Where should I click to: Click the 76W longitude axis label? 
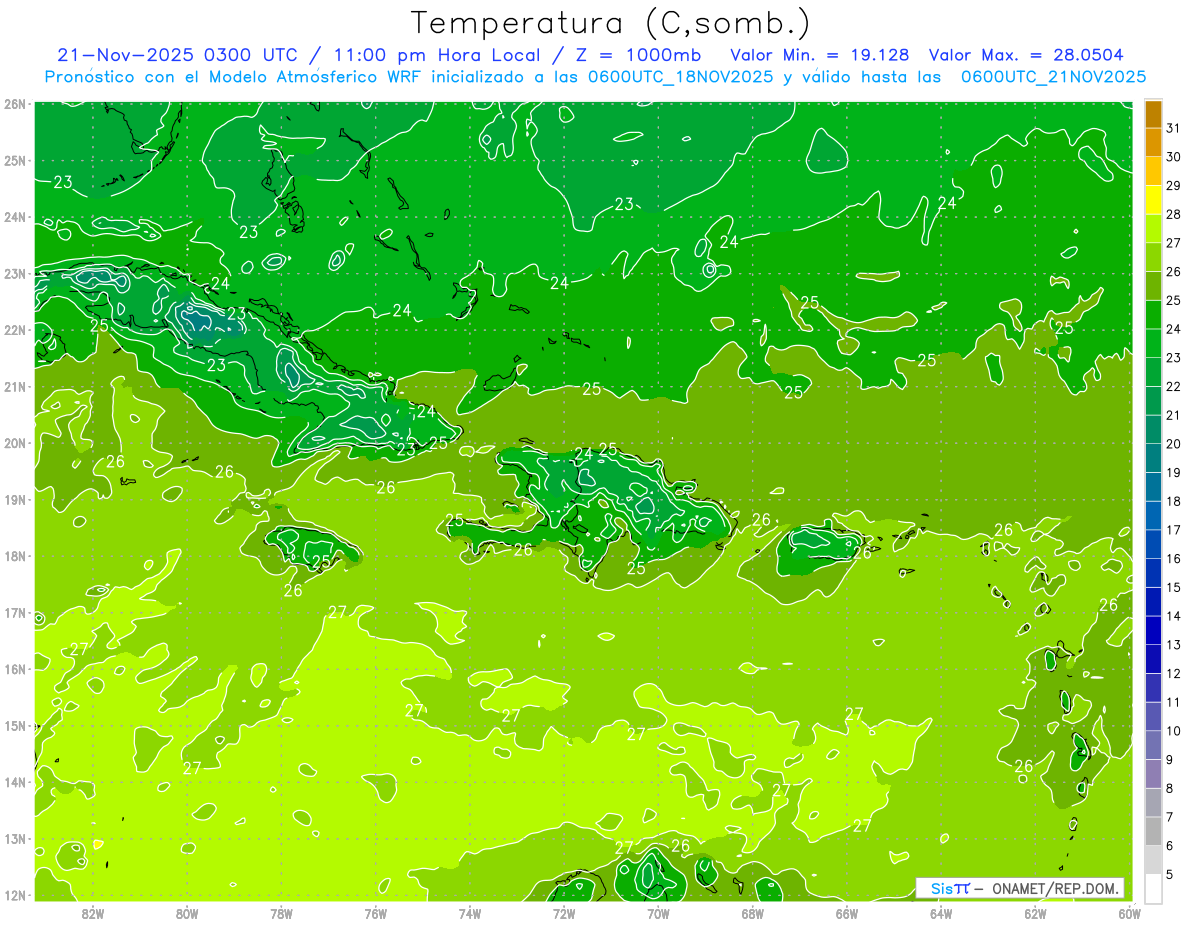376,912
